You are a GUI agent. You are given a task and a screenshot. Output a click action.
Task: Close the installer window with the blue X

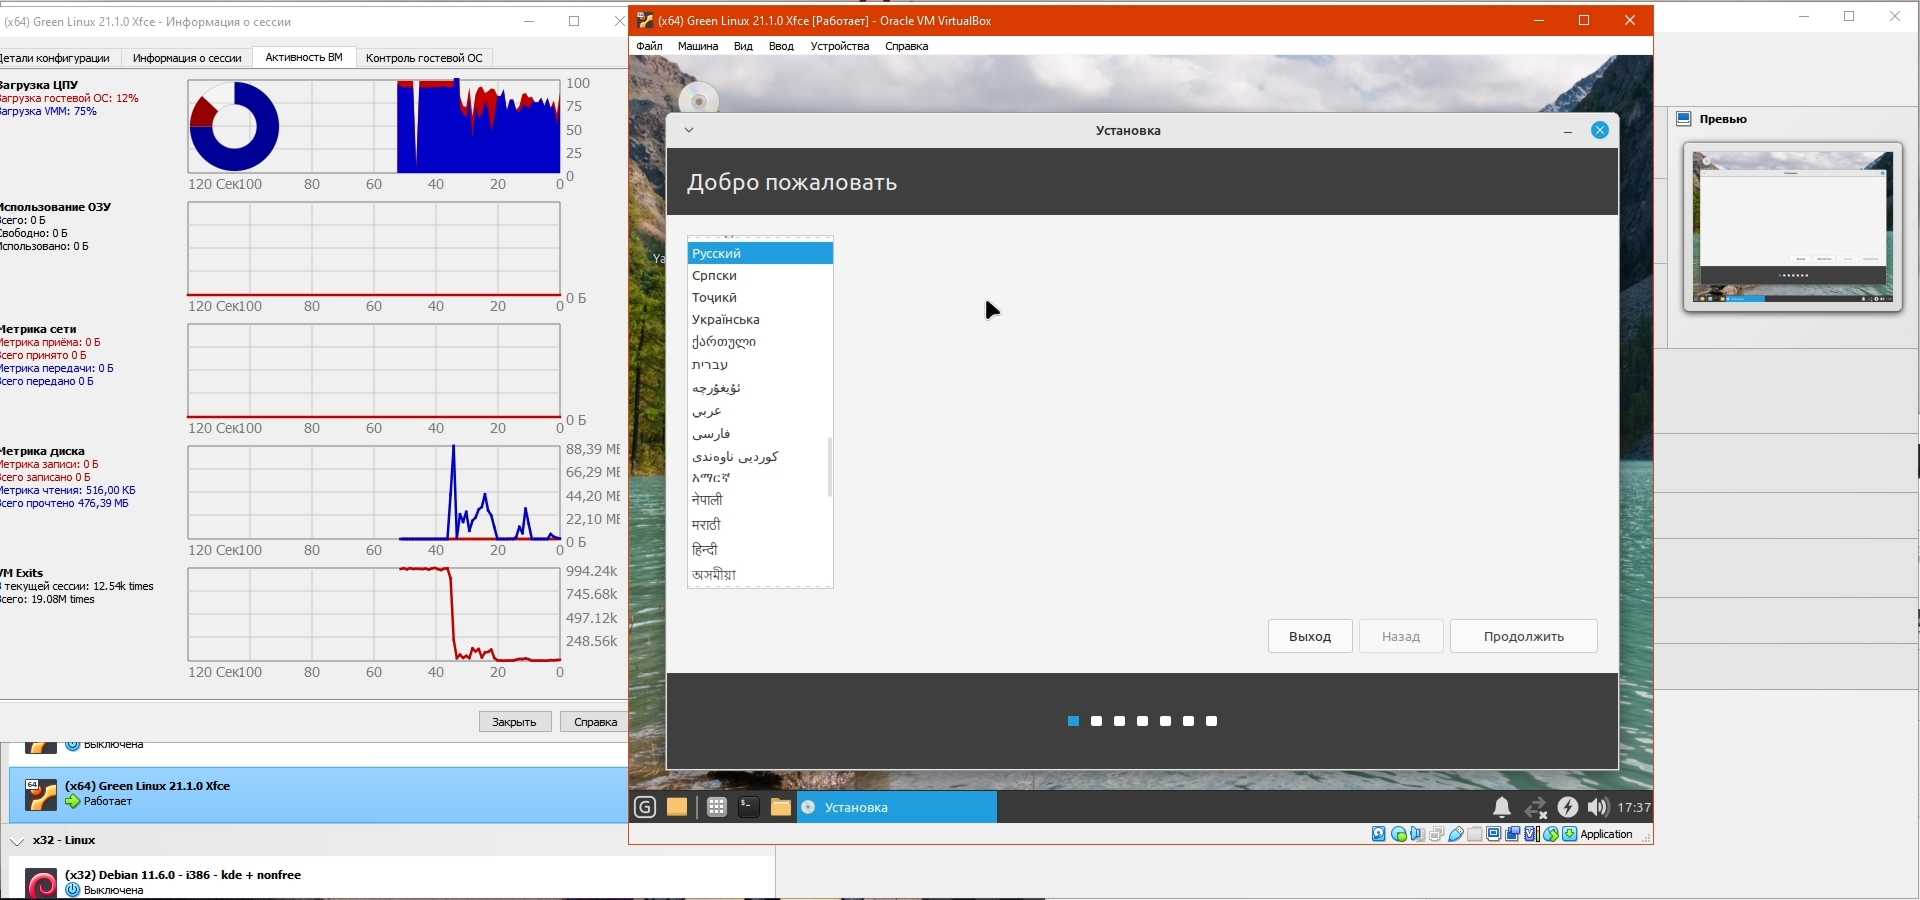(x=1600, y=130)
